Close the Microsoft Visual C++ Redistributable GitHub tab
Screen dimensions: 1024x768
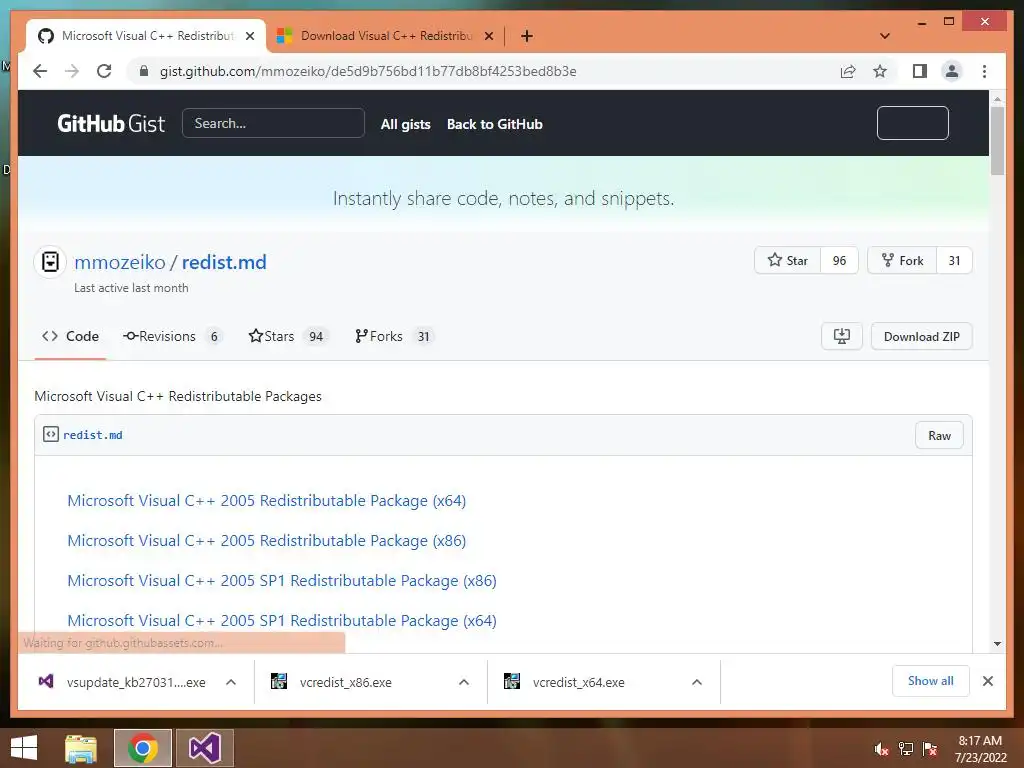249,36
